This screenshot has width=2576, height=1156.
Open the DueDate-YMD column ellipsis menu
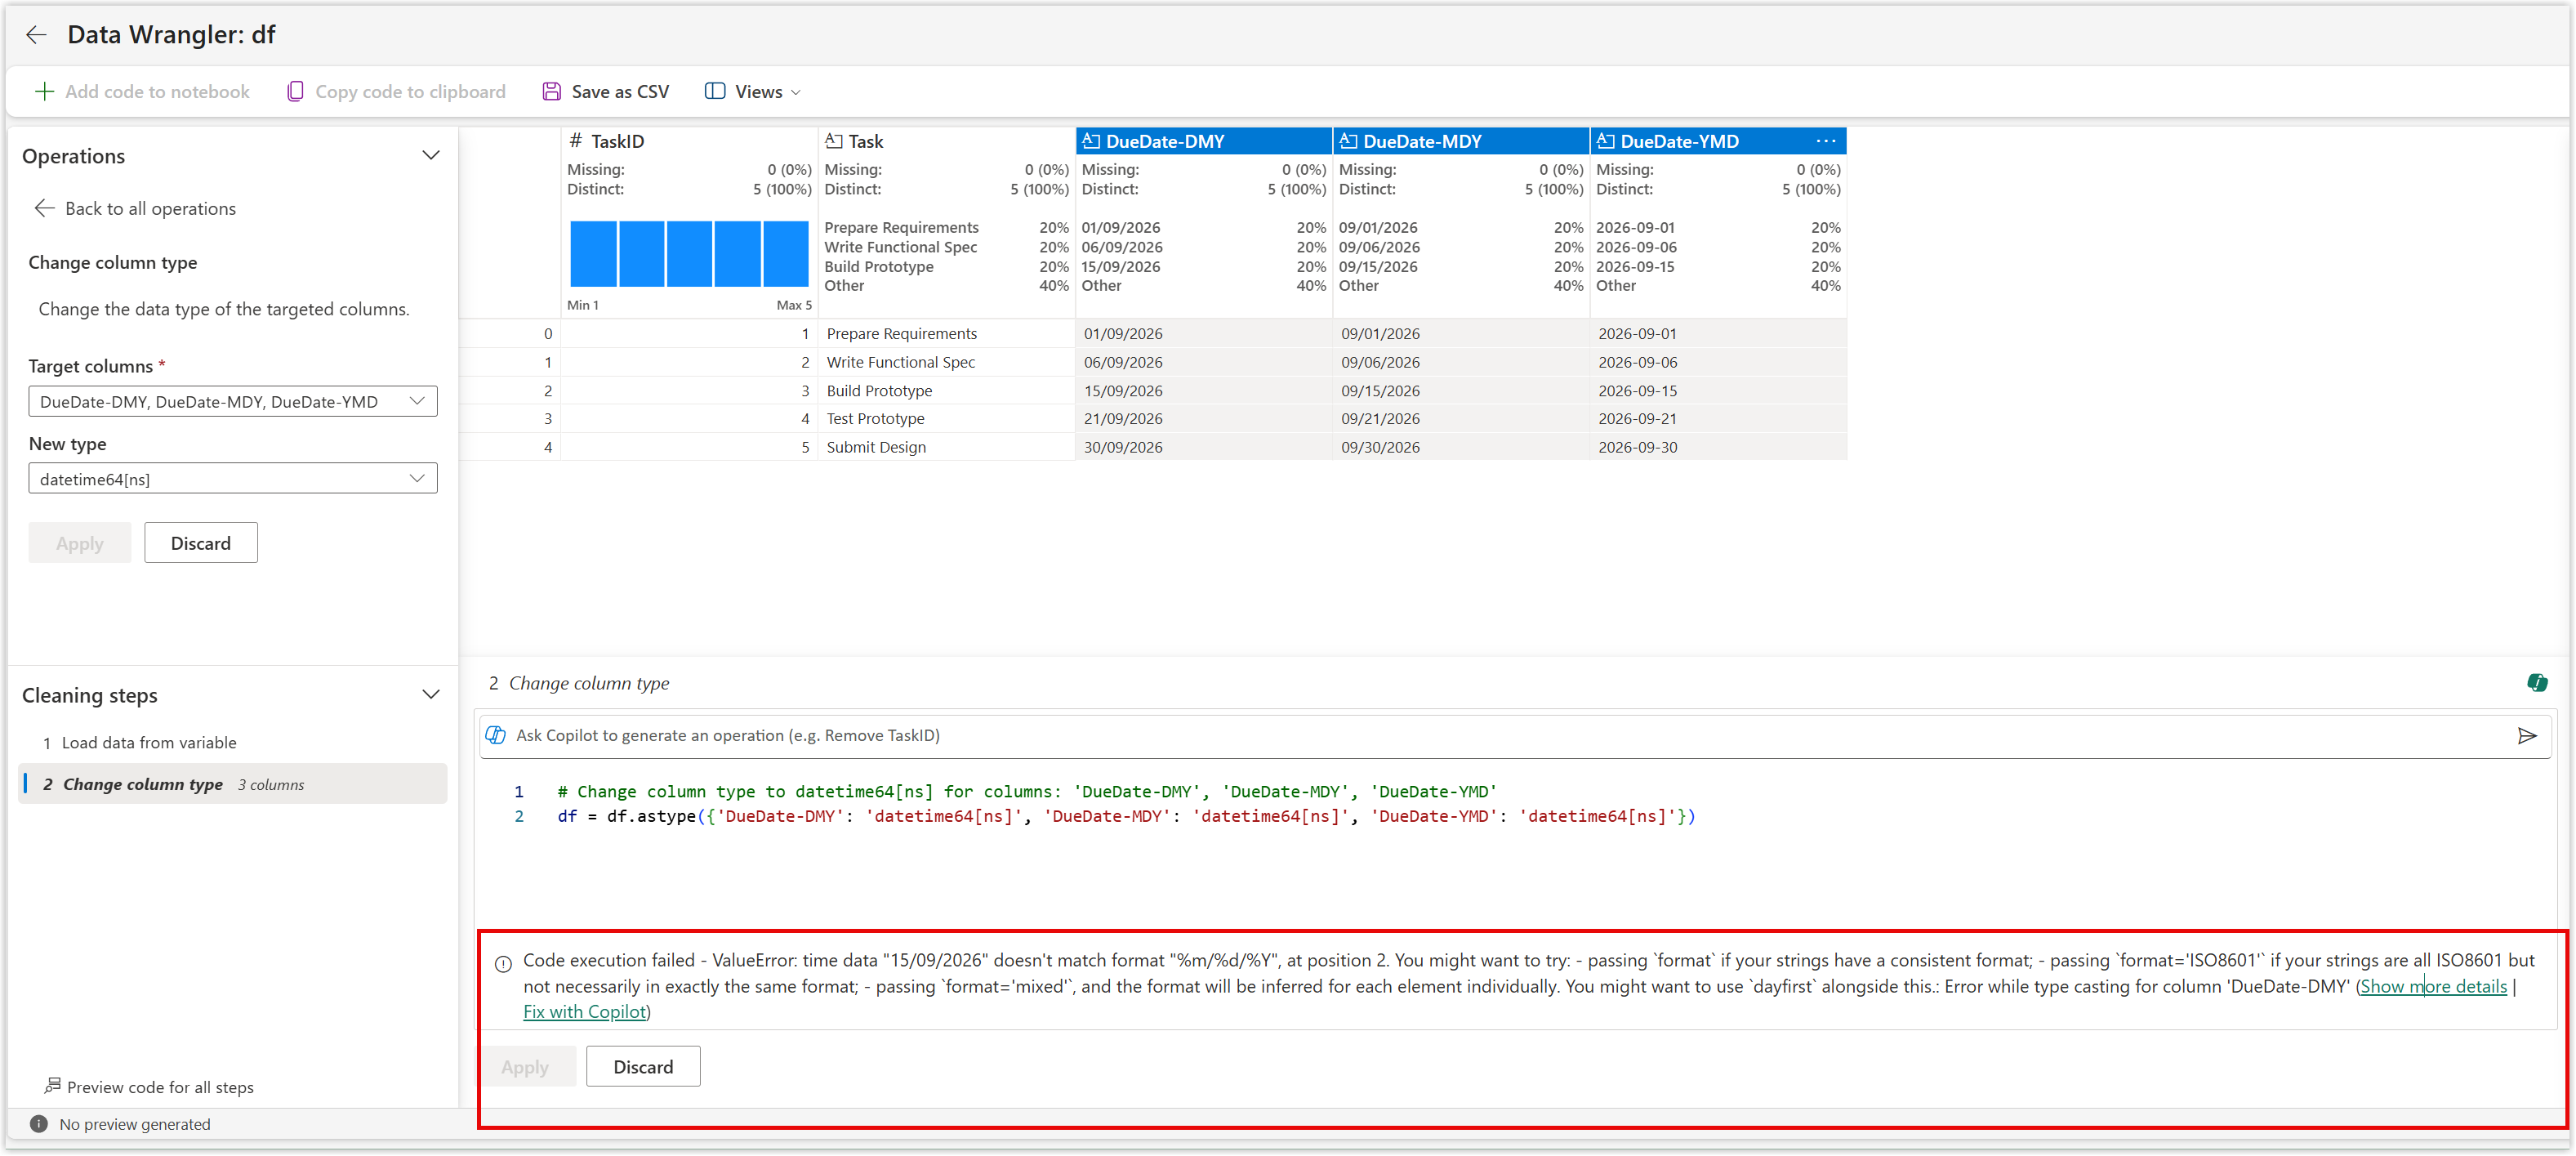click(x=1825, y=141)
